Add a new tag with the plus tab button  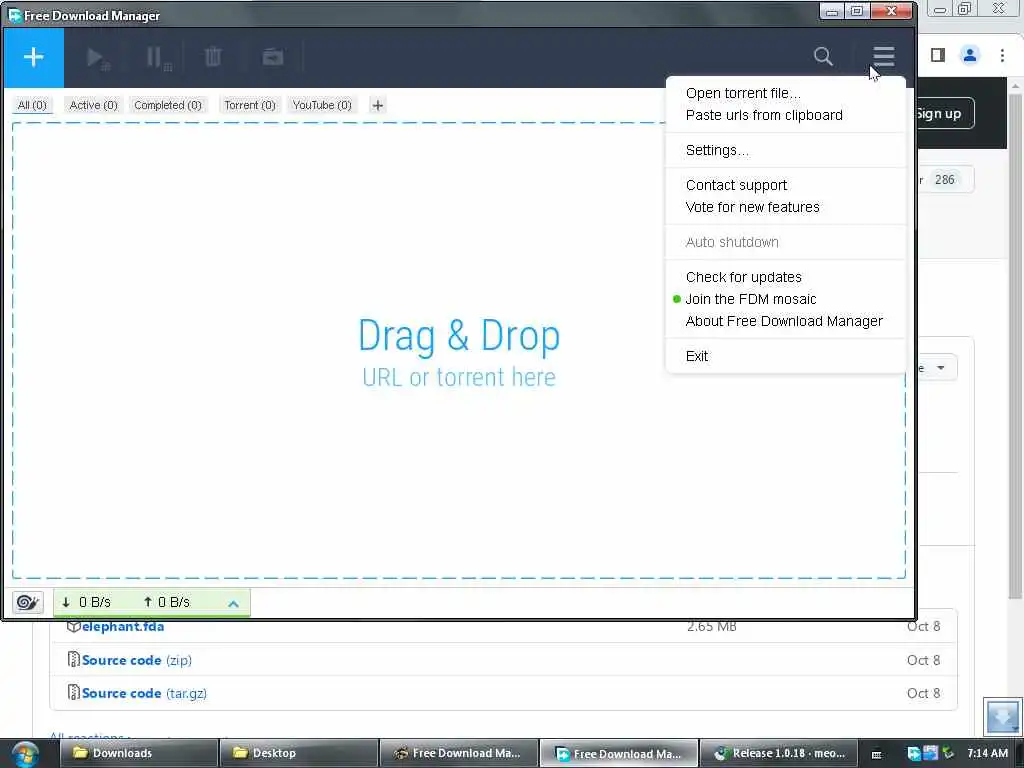(377, 105)
